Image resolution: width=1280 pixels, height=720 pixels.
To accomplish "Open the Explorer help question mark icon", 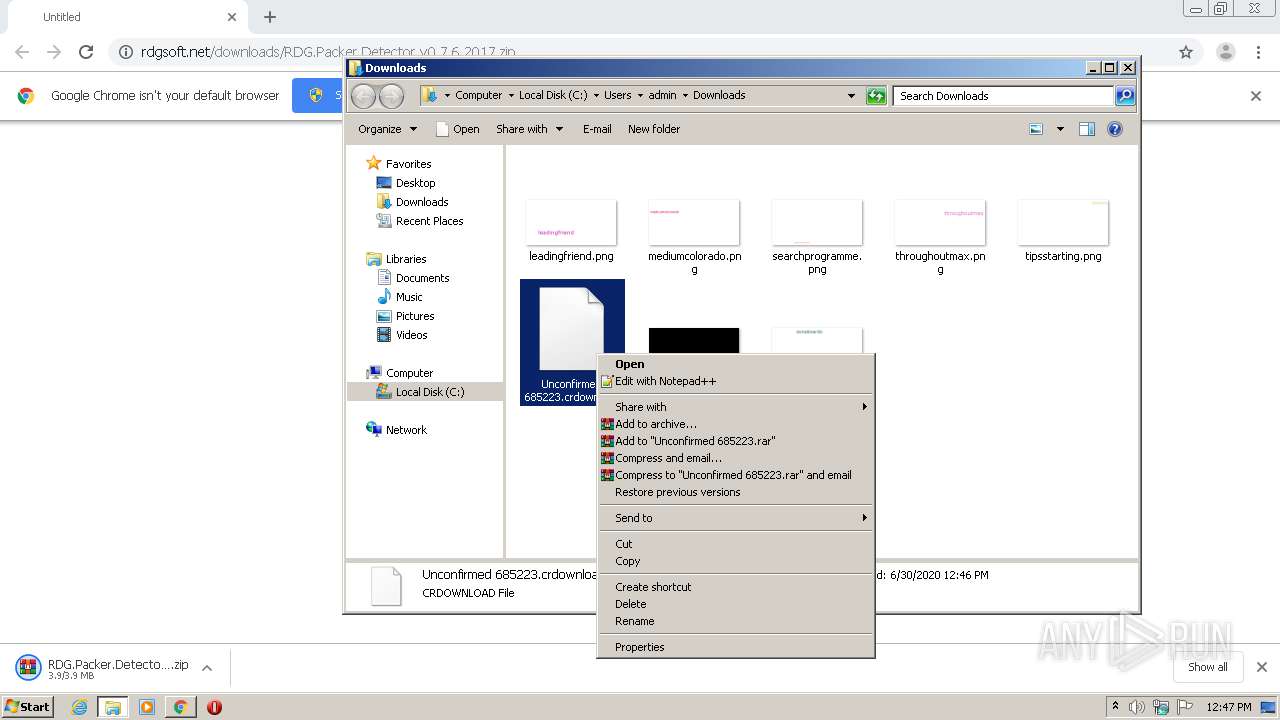I will (x=1115, y=129).
